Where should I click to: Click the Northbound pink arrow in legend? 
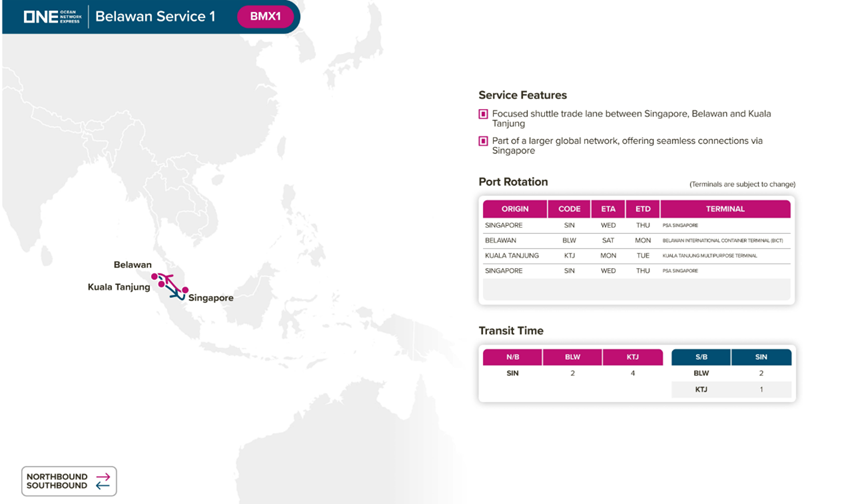pyautogui.click(x=102, y=476)
